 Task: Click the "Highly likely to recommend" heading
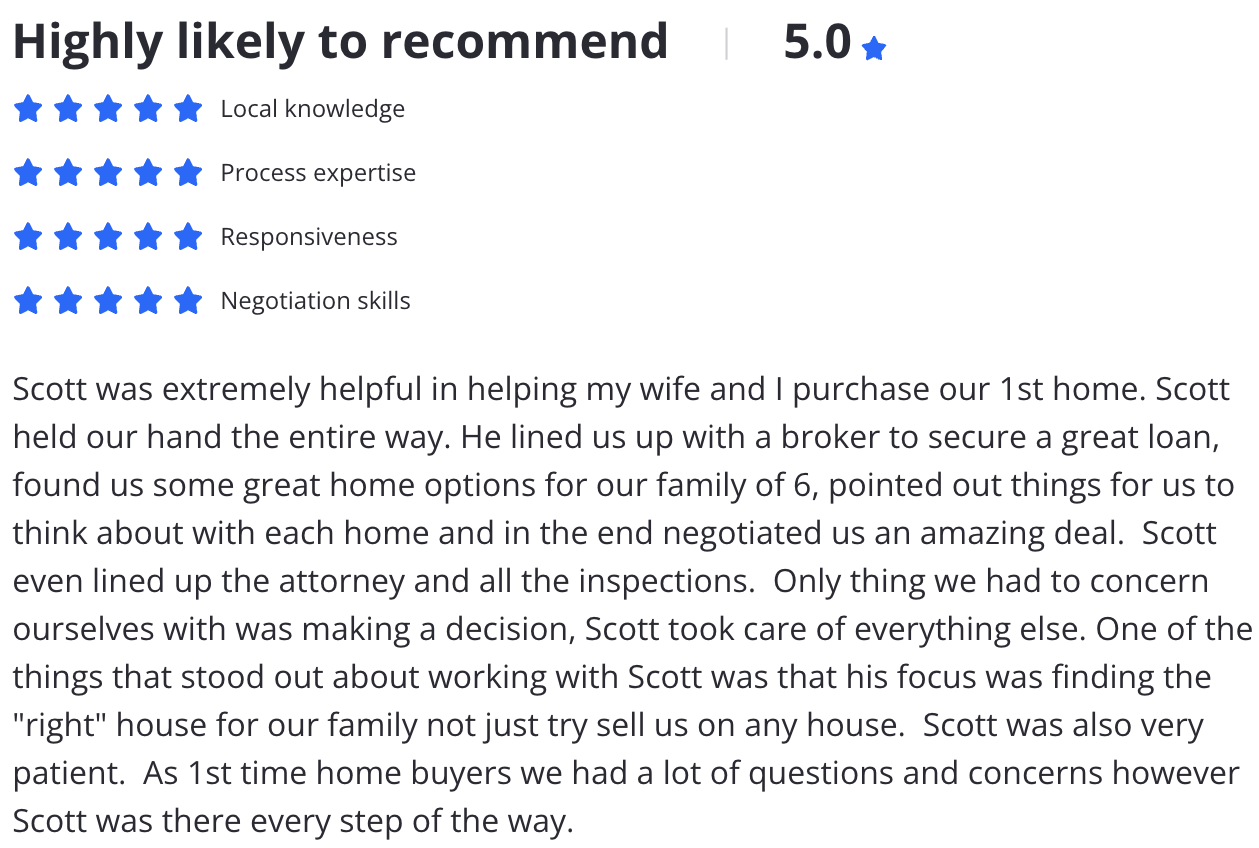point(340,43)
